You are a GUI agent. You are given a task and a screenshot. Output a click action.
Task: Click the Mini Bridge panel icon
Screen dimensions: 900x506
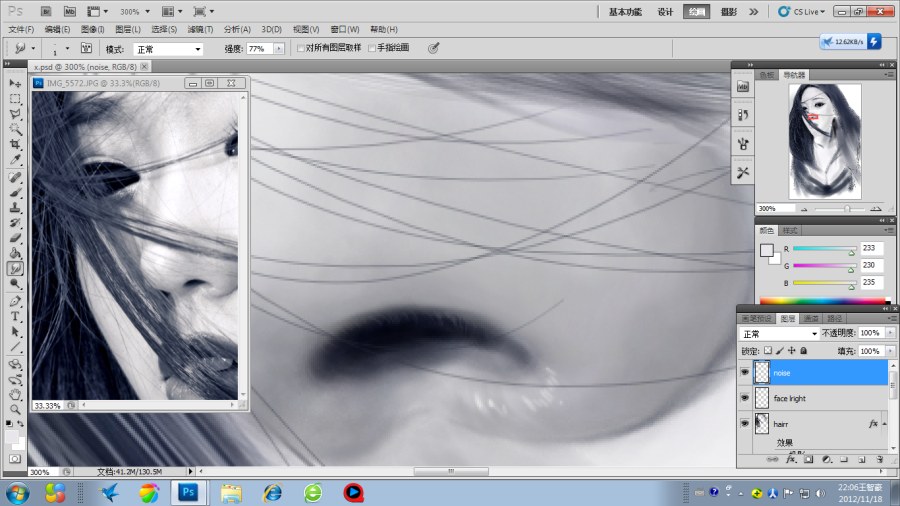click(x=743, y=86)
